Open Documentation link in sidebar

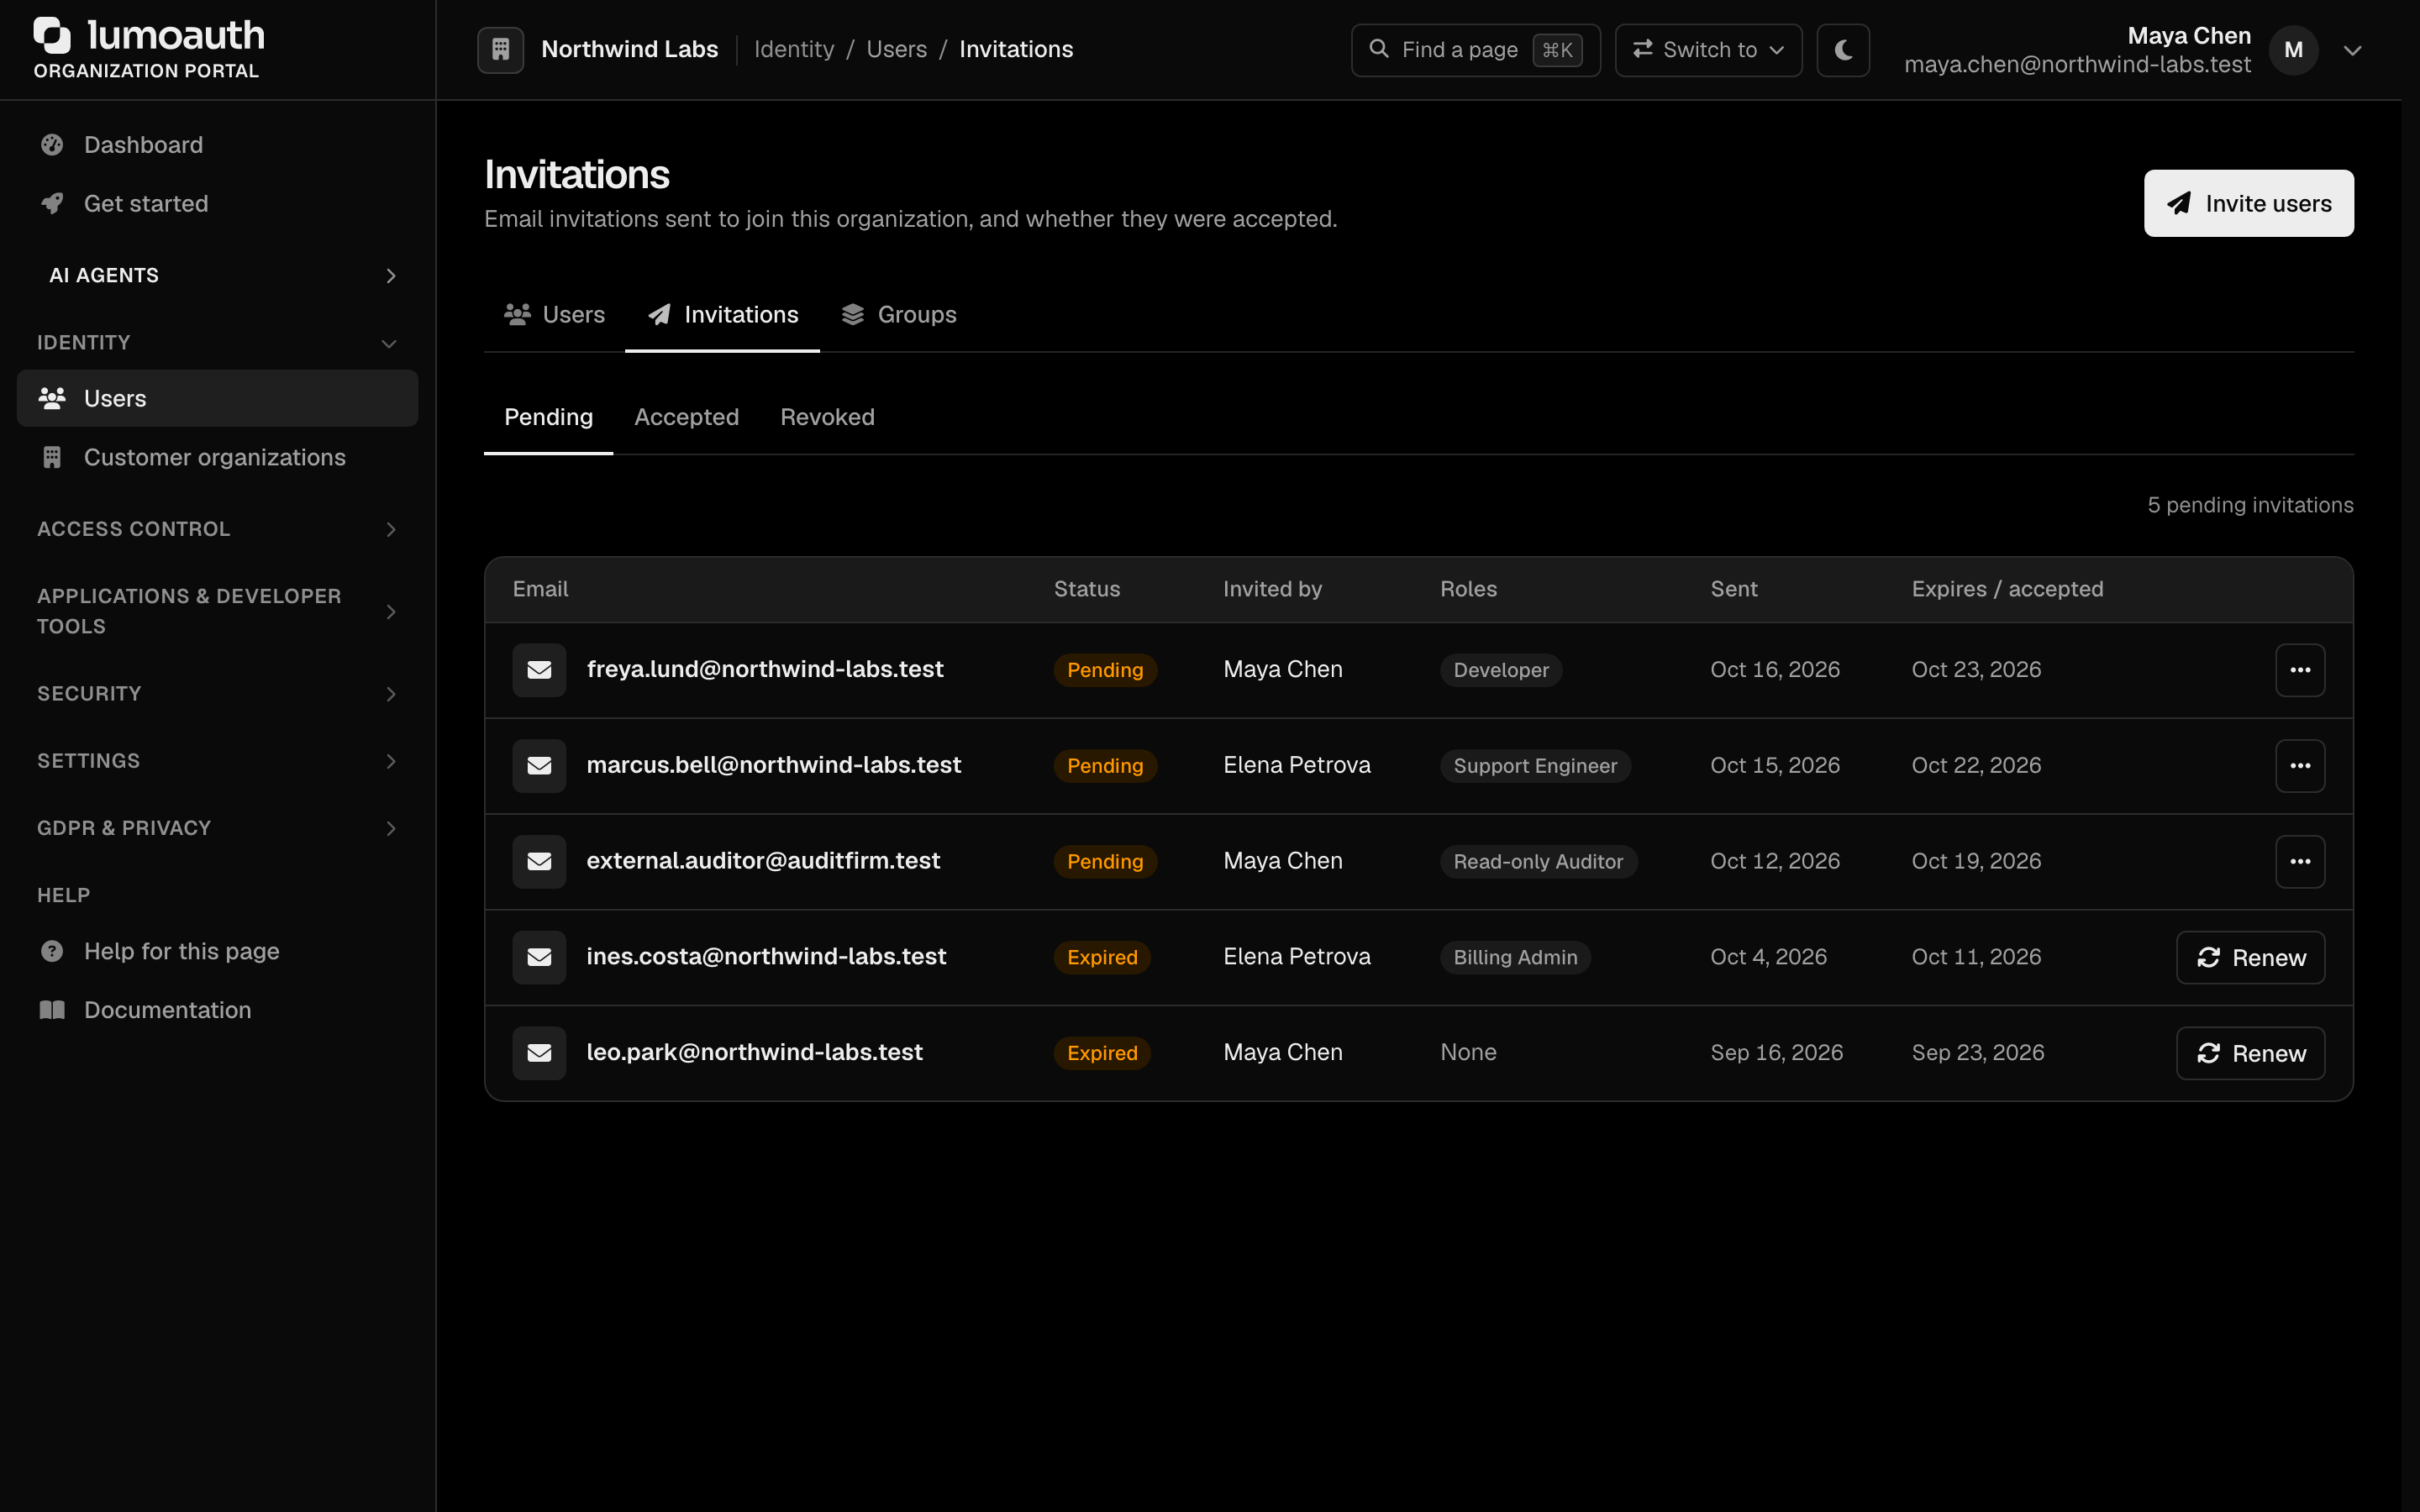pos(218,1010)
